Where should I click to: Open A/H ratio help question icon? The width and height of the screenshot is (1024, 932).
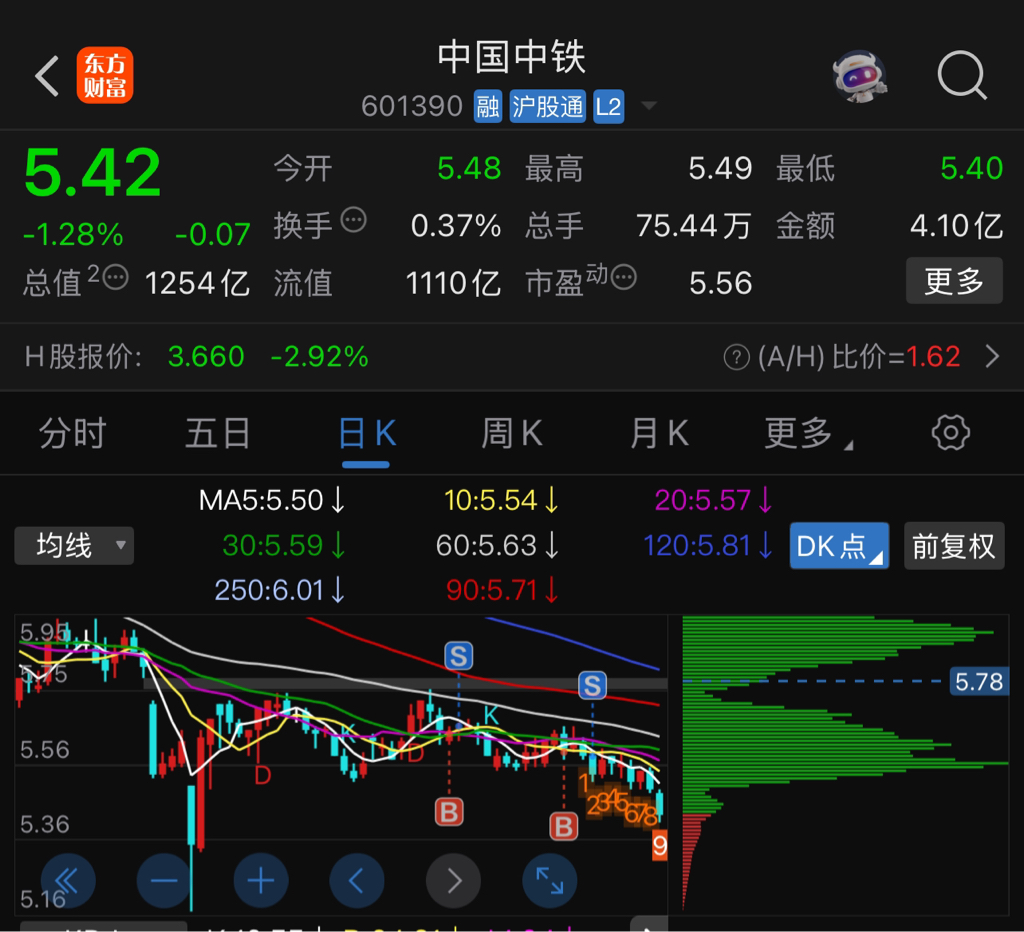coord(737,357)
